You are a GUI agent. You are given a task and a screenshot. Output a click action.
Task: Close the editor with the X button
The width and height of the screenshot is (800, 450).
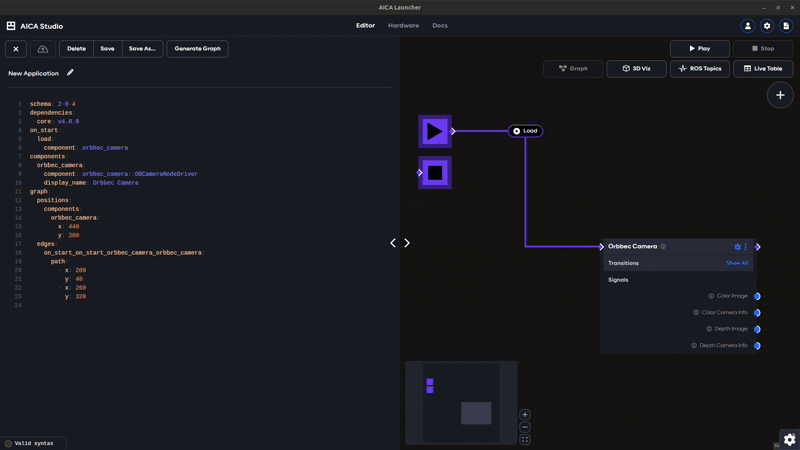(16, 49)
